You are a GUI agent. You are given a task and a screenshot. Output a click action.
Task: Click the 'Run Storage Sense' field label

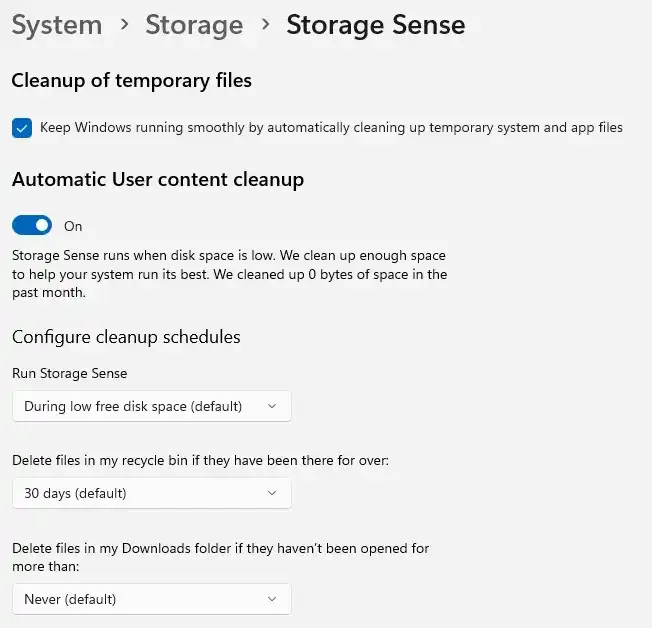click(69, 373)
